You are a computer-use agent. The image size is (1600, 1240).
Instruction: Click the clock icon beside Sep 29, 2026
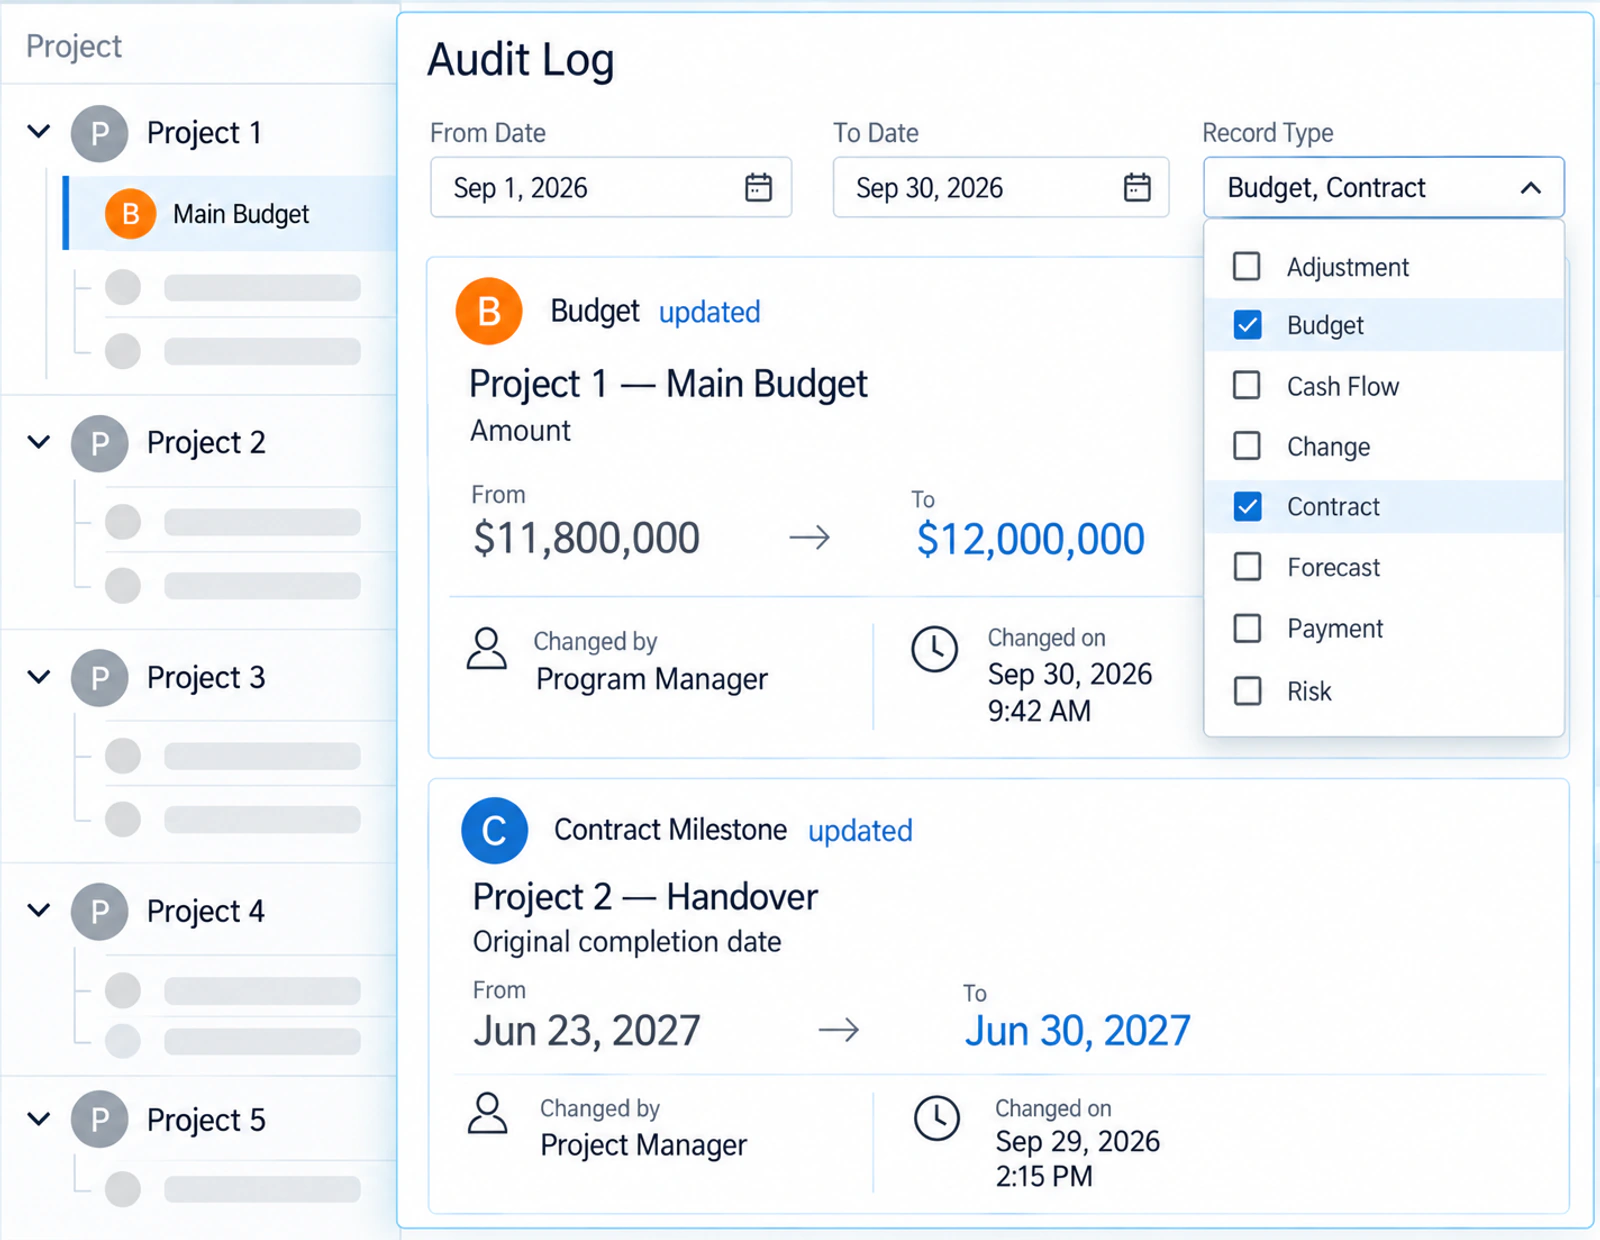coord(937,1118)
